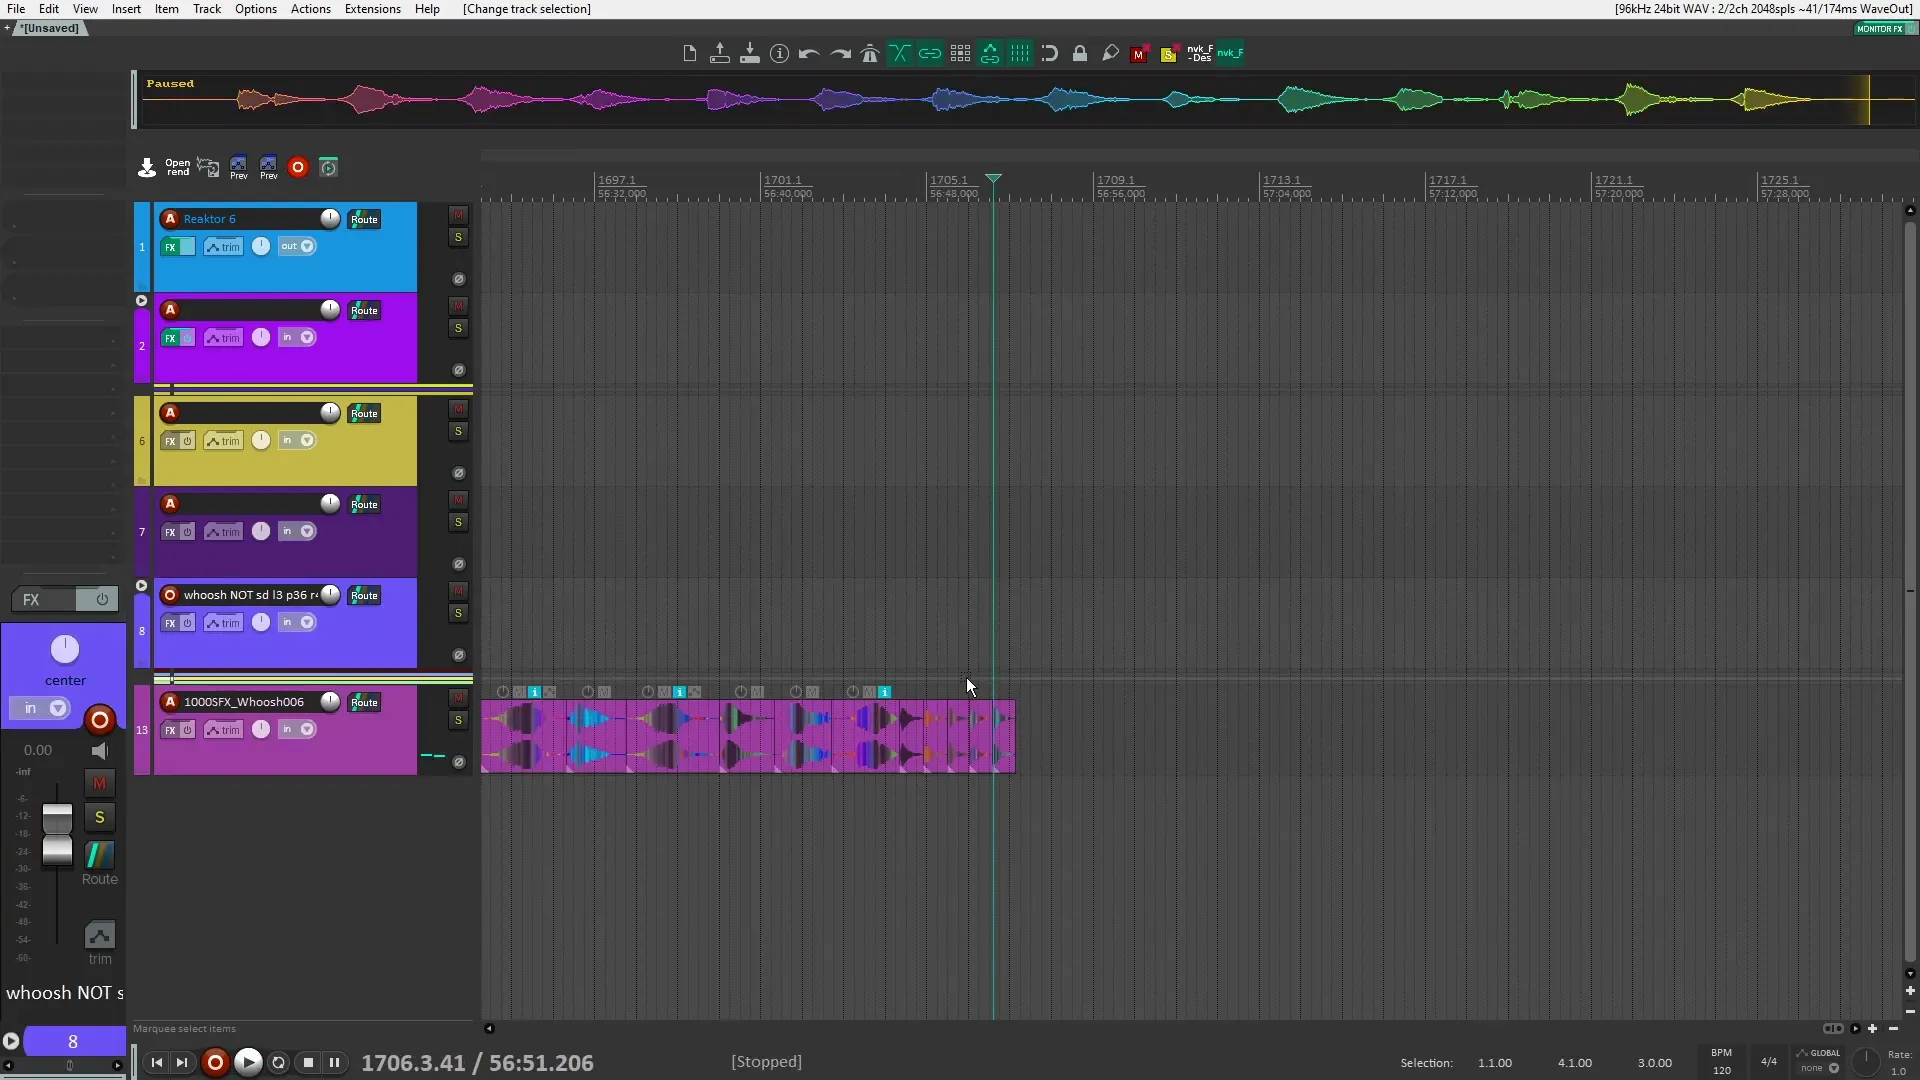Click the Redo arrow icon
The height and width of the screenshot is (1080, 1920).
click(x=840, y=54)
